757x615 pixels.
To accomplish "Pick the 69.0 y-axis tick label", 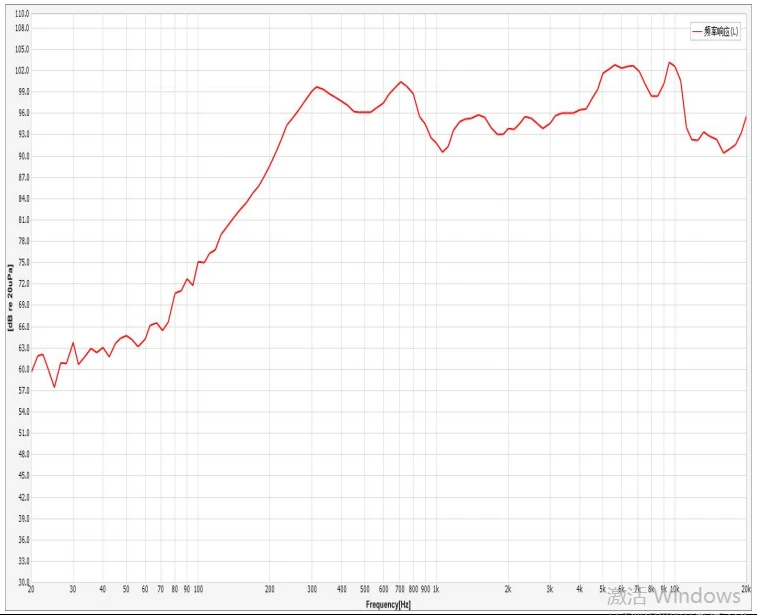I will [24, 305].
